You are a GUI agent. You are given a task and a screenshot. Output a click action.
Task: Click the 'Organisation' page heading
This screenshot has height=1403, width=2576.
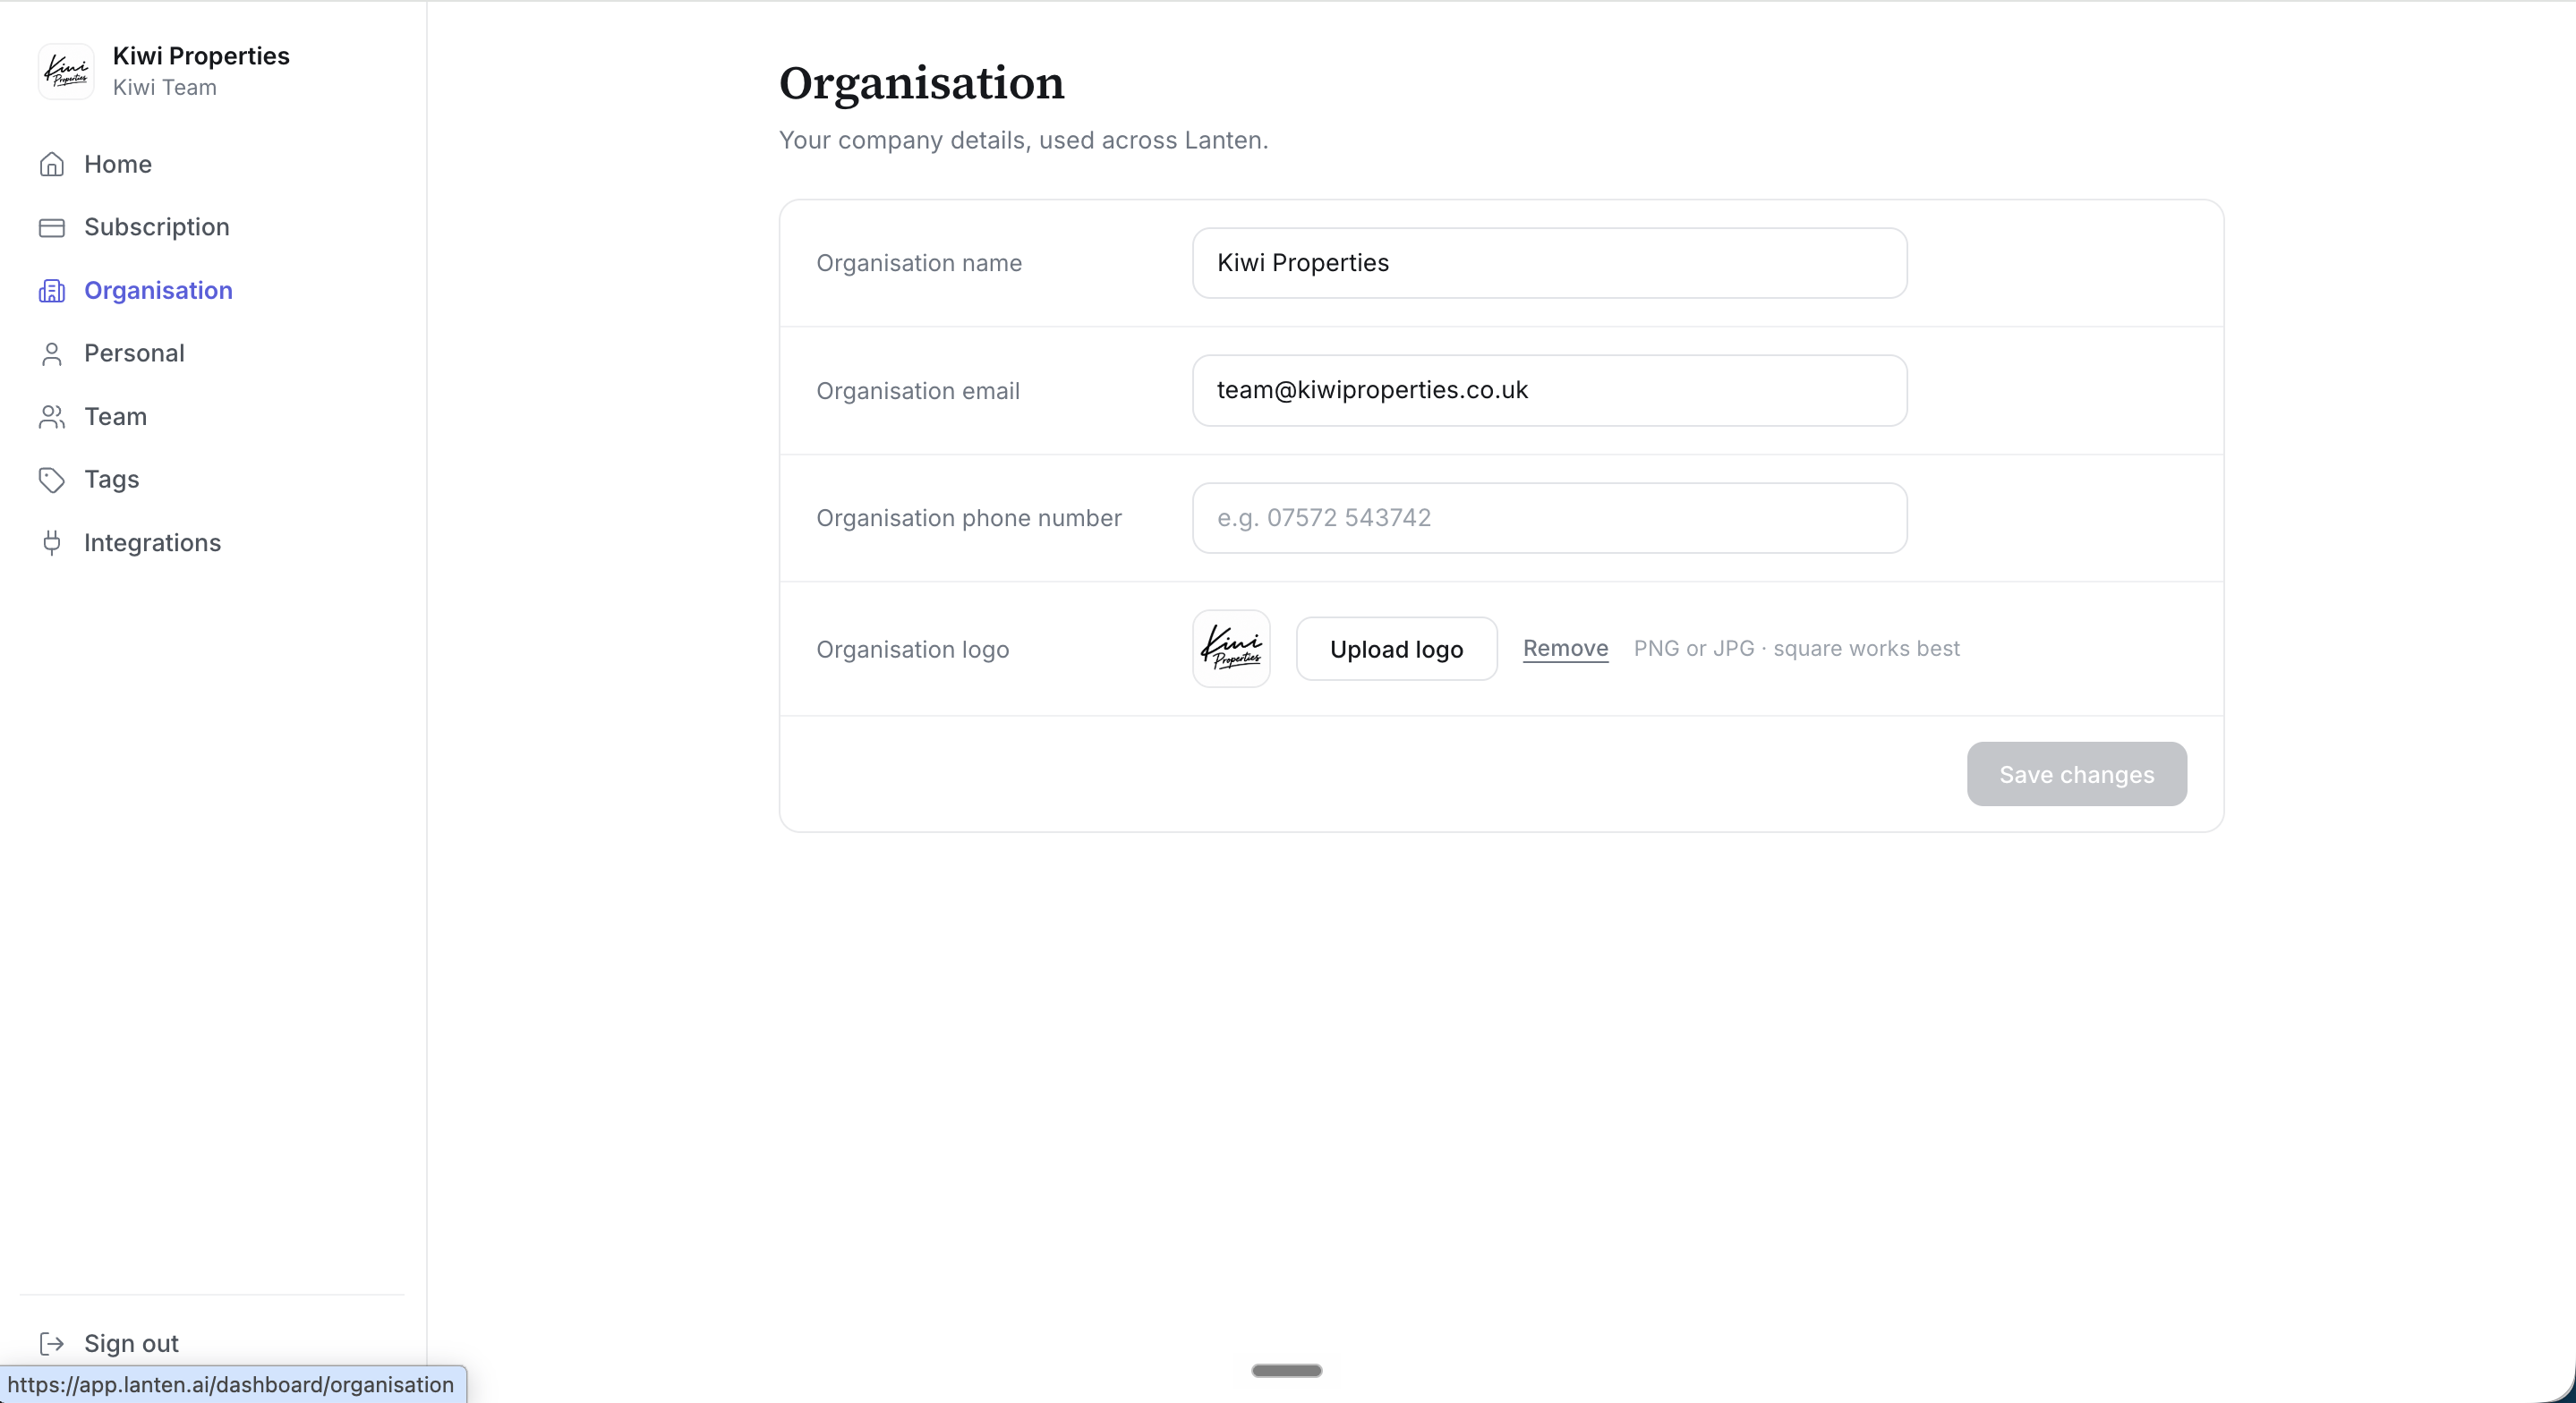pyautogui.click(x=922, y=83)
